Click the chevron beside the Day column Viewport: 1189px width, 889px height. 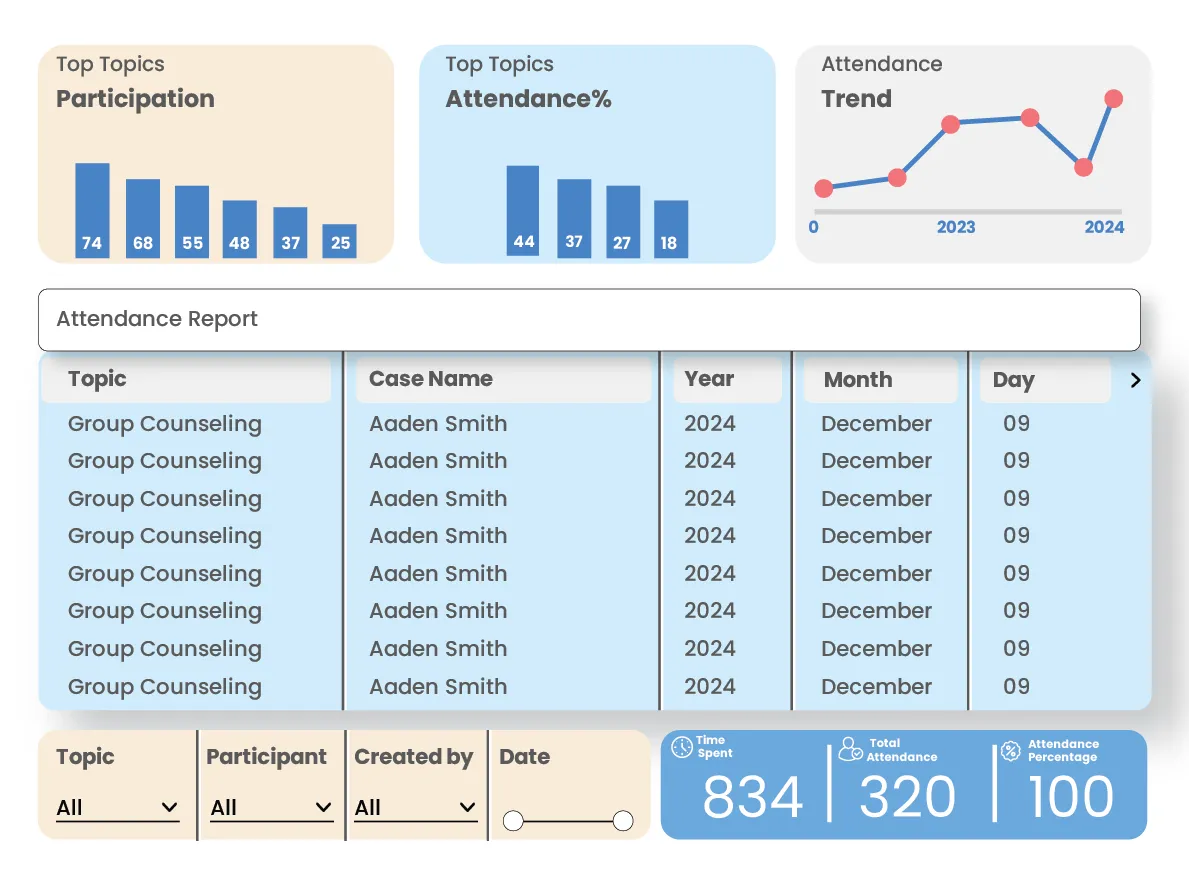click(x=1134, y=380)
